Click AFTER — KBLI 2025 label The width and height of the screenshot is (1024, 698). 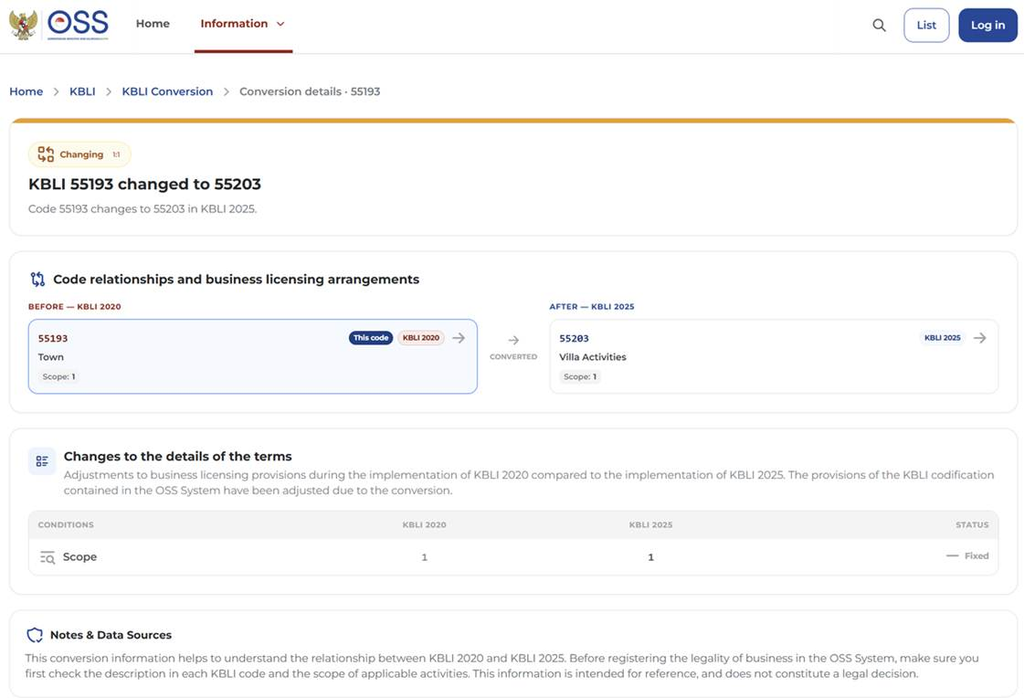coord(592,306)
